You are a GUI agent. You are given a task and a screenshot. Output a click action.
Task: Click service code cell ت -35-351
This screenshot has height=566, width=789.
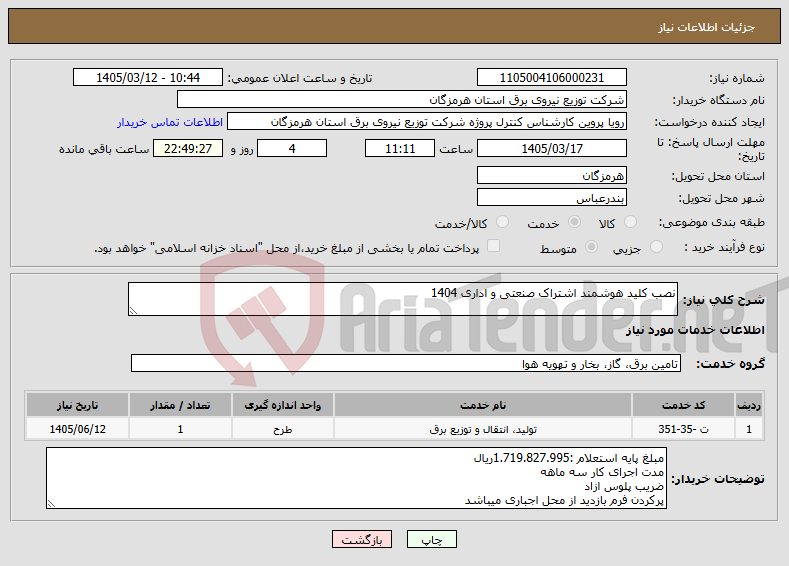682,429
